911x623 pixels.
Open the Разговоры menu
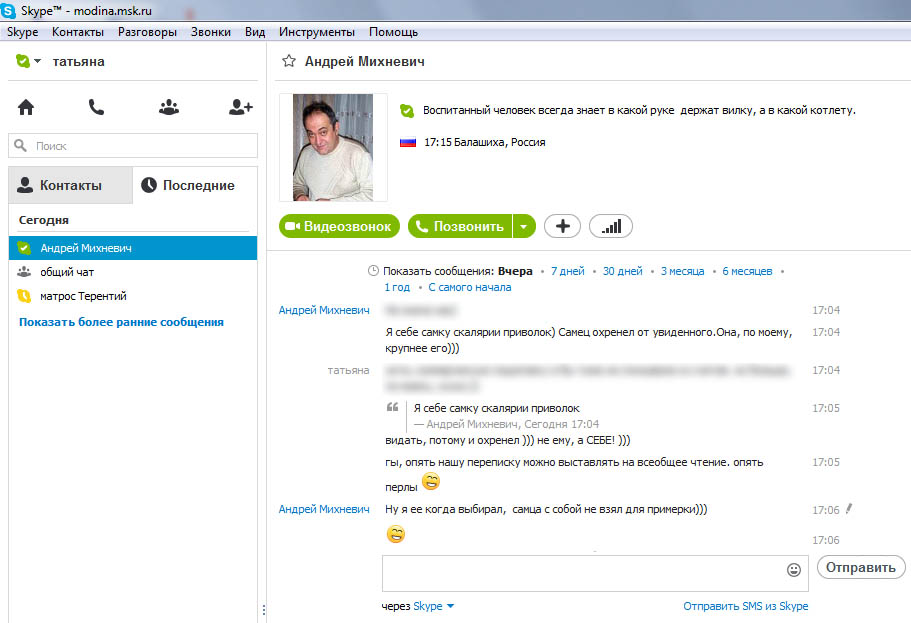coord(148,32)
